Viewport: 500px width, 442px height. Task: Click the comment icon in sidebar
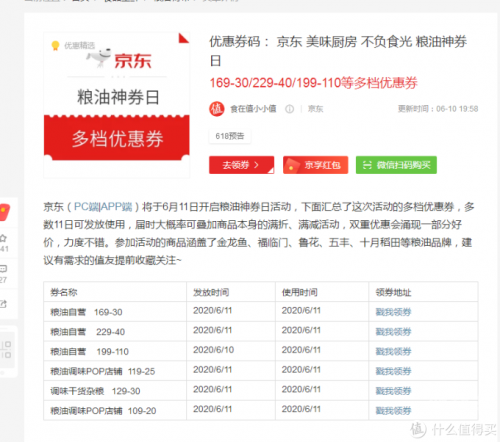point(3,269)
